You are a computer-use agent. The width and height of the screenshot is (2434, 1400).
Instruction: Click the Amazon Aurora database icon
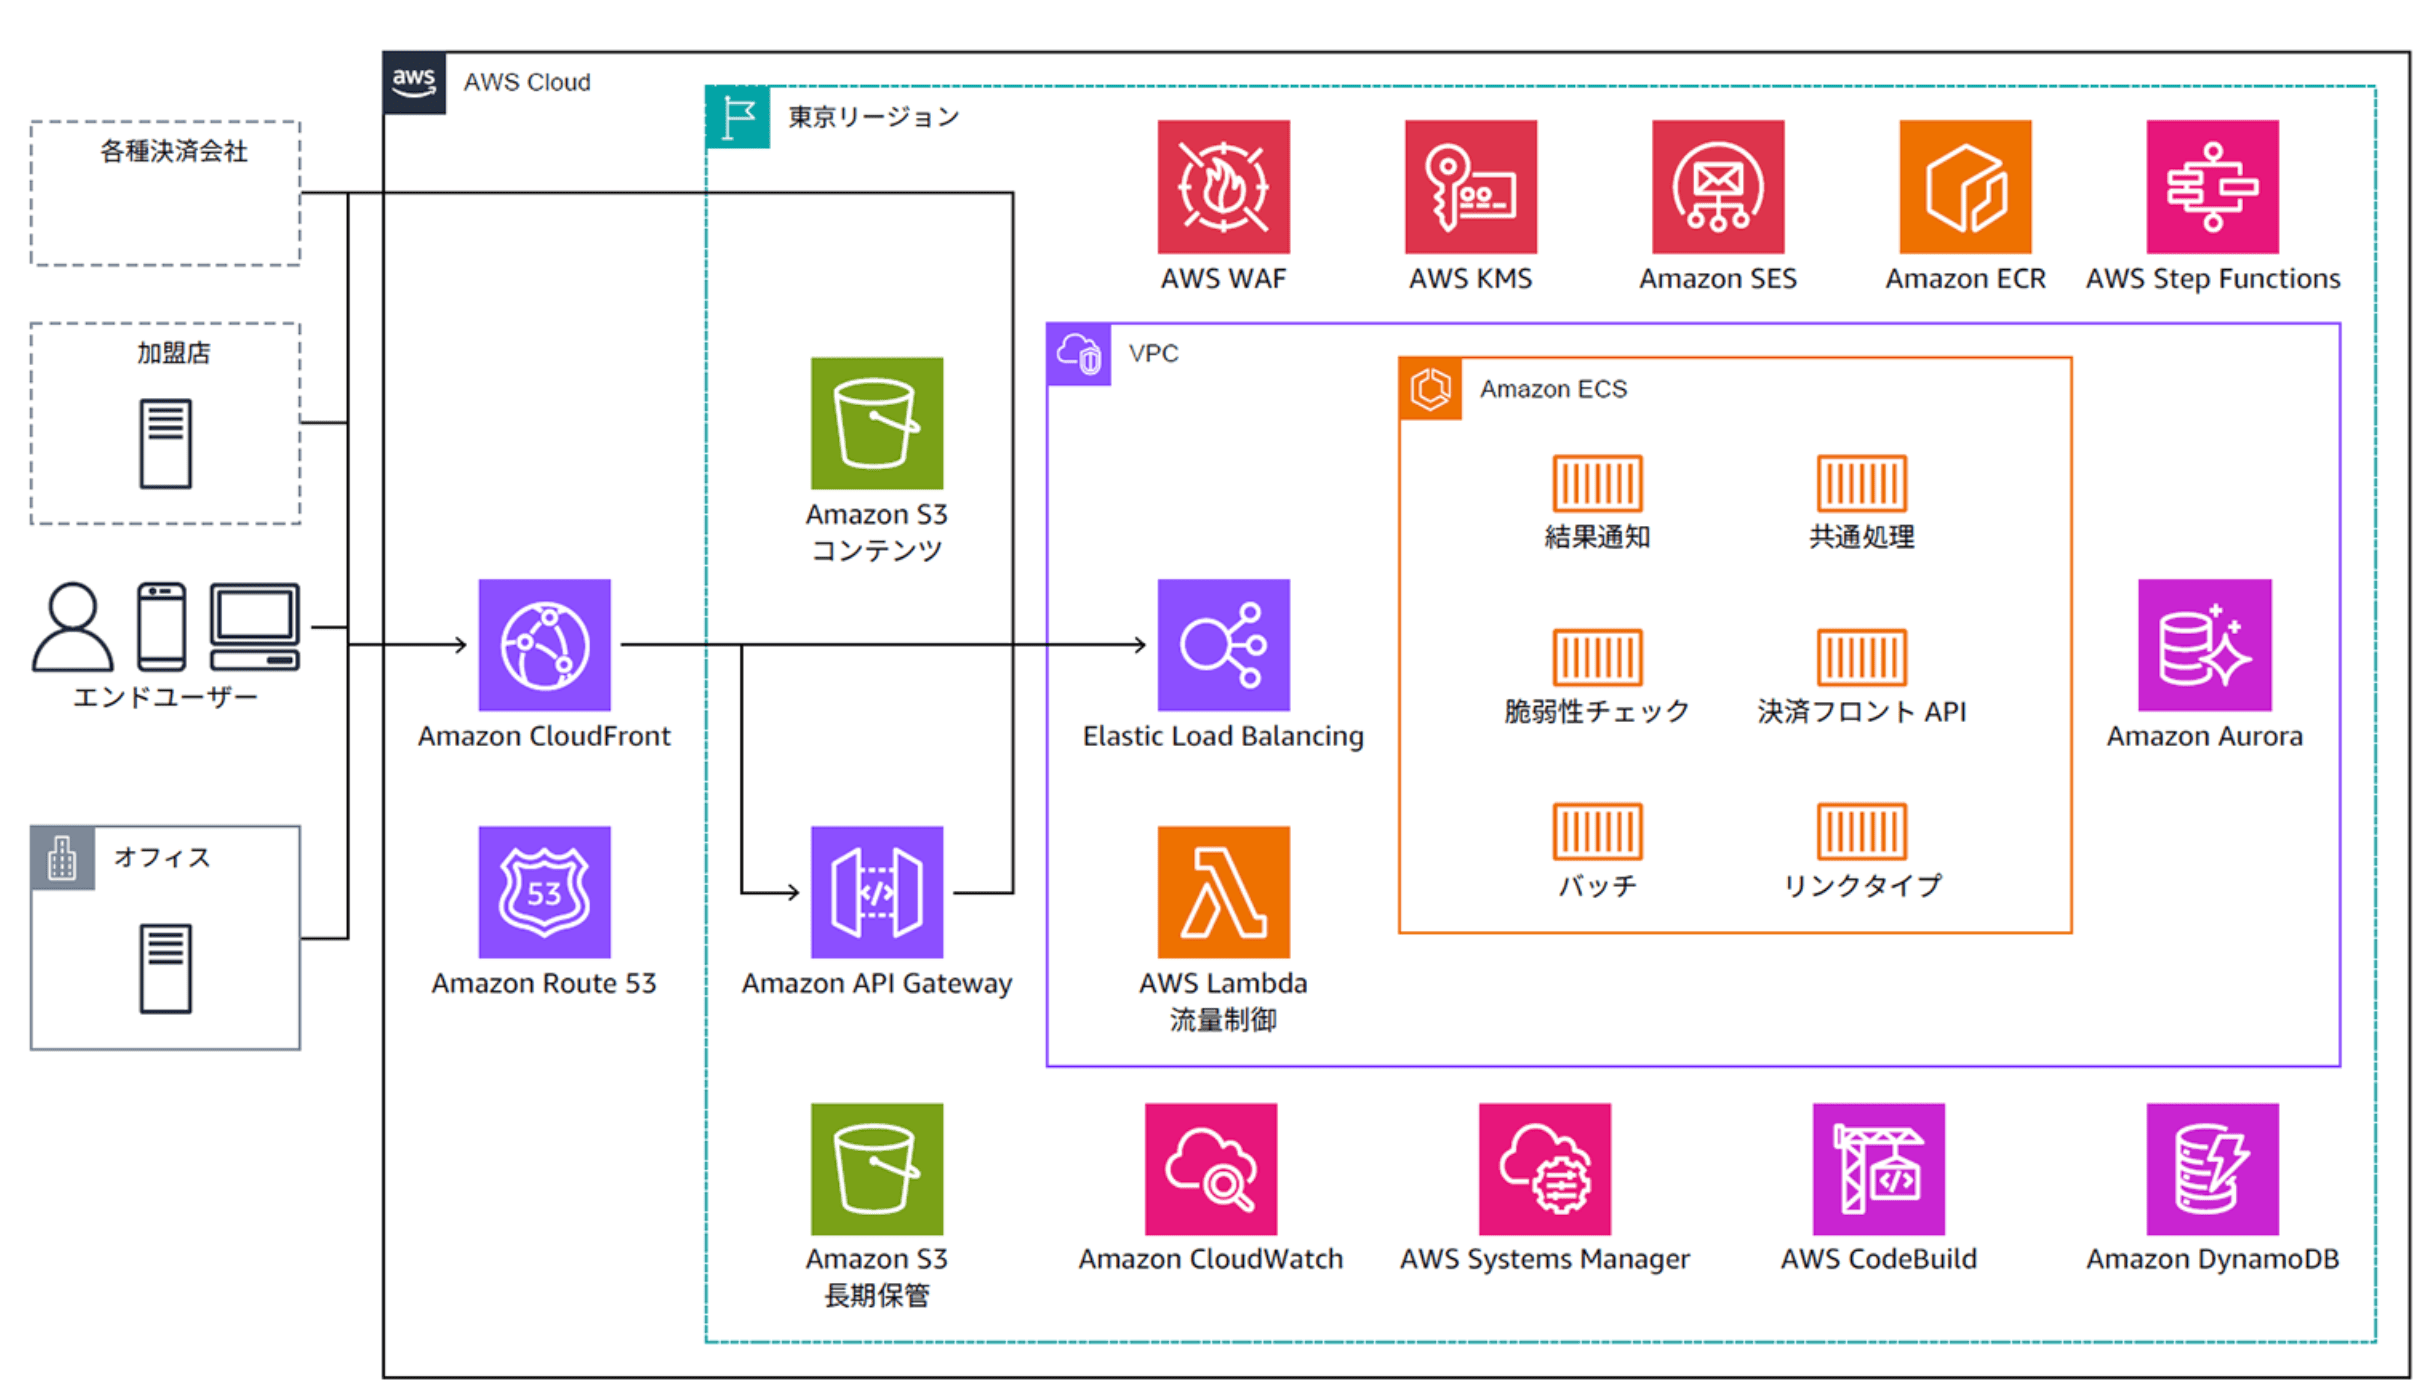coord(2204,645)
